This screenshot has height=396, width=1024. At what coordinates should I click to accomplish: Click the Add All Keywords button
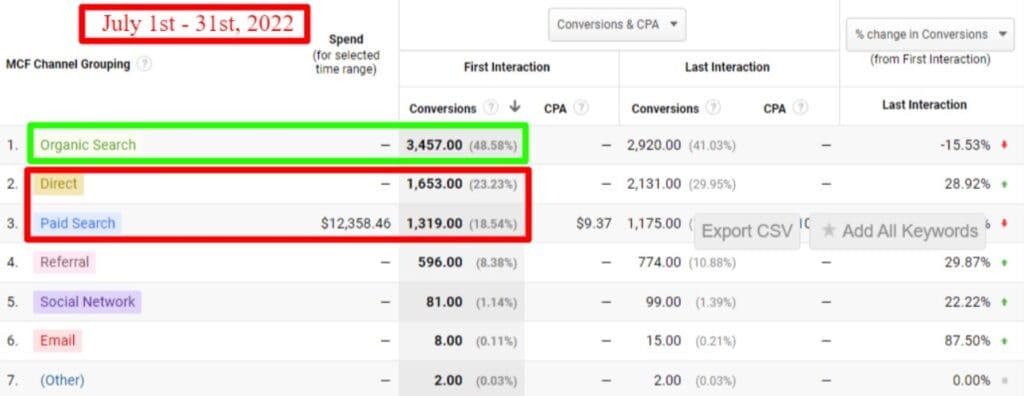coord(898,231)
